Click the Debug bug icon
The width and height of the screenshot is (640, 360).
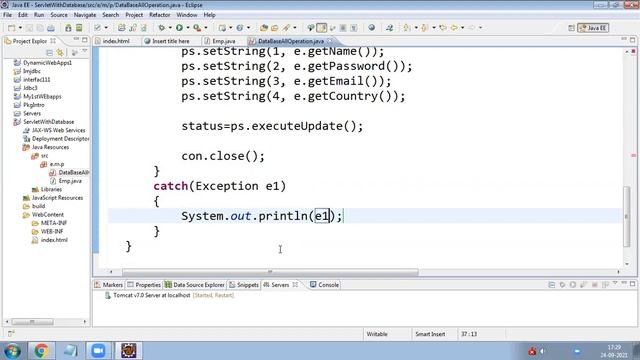[162, 28]
